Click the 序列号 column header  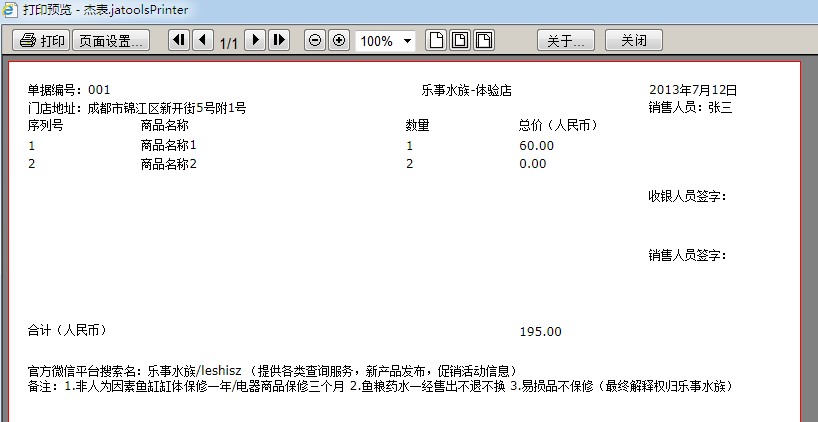click(x=45, y=125)
